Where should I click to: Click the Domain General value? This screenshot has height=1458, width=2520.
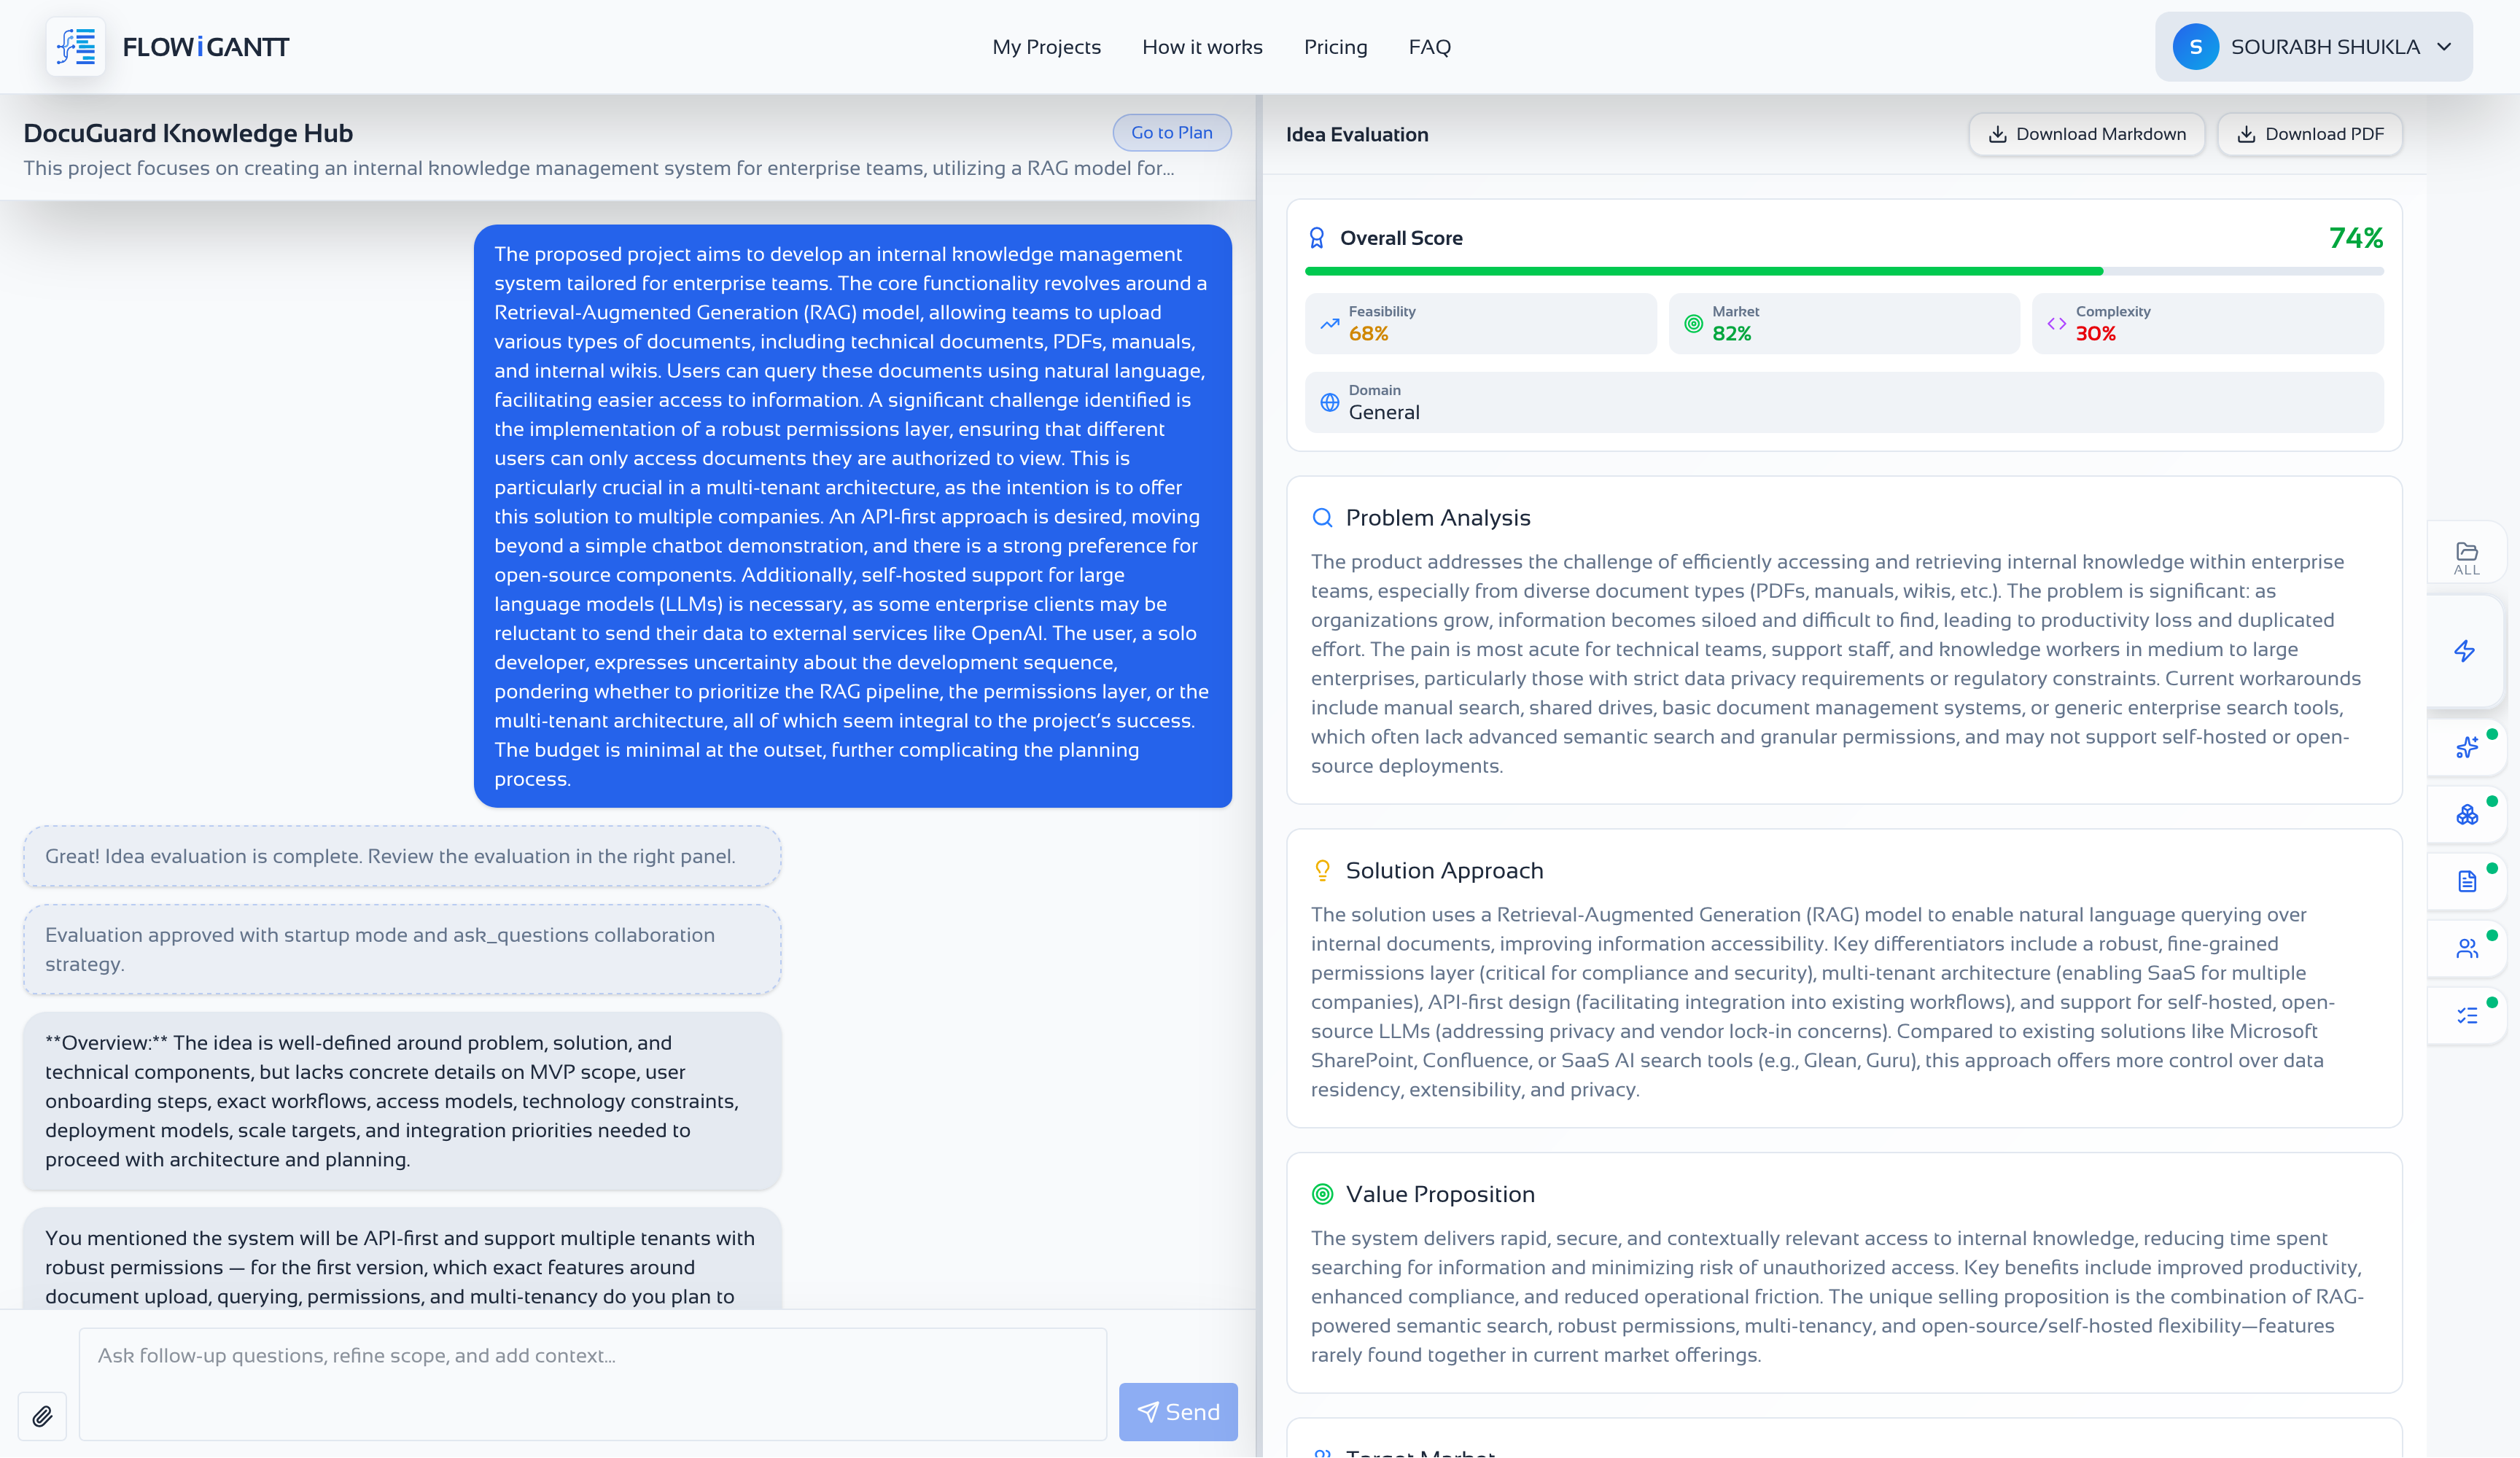tap(1383, 412)
